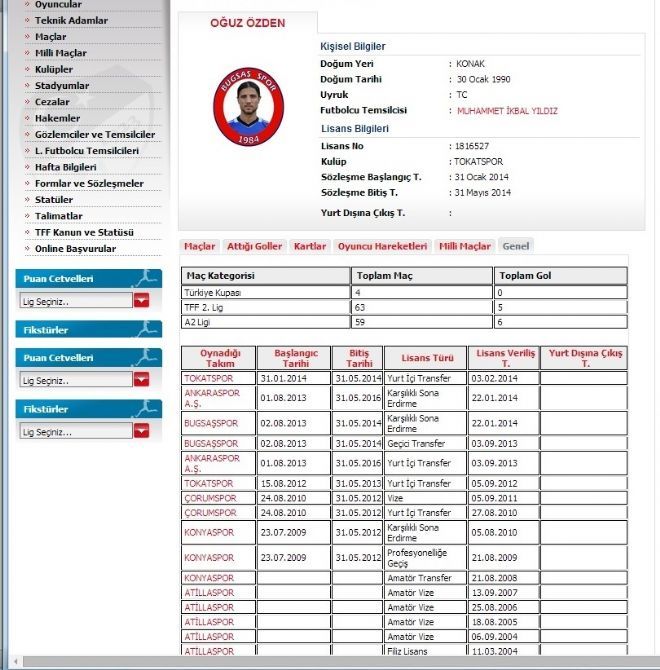660x670 pixels.
Task: Open the first Puan Cetvelleri dropdown arrow
Action: 141,300
